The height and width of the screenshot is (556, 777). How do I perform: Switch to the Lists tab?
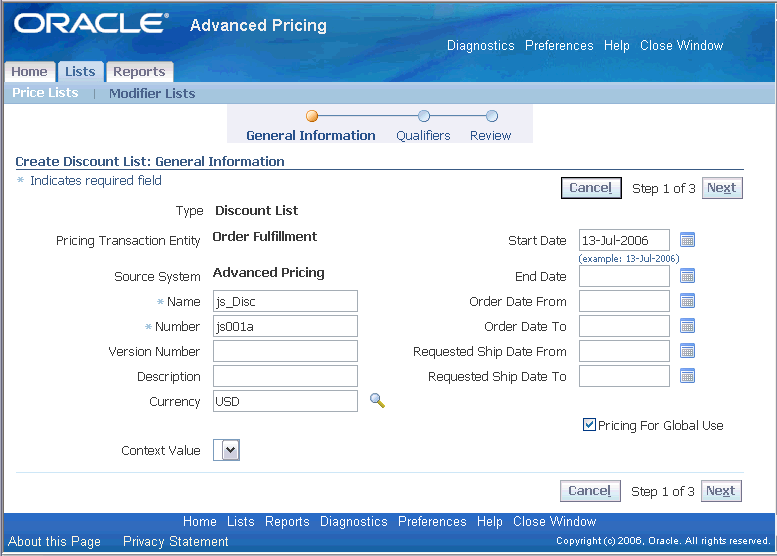coord(80,72)
